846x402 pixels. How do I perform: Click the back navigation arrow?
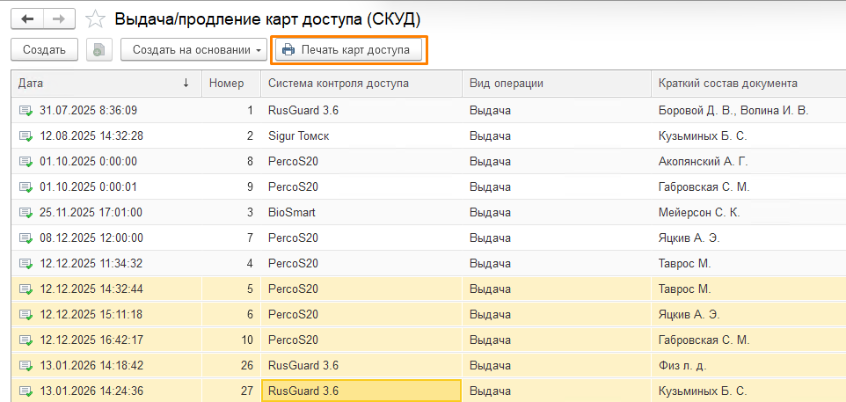(27, 19)
